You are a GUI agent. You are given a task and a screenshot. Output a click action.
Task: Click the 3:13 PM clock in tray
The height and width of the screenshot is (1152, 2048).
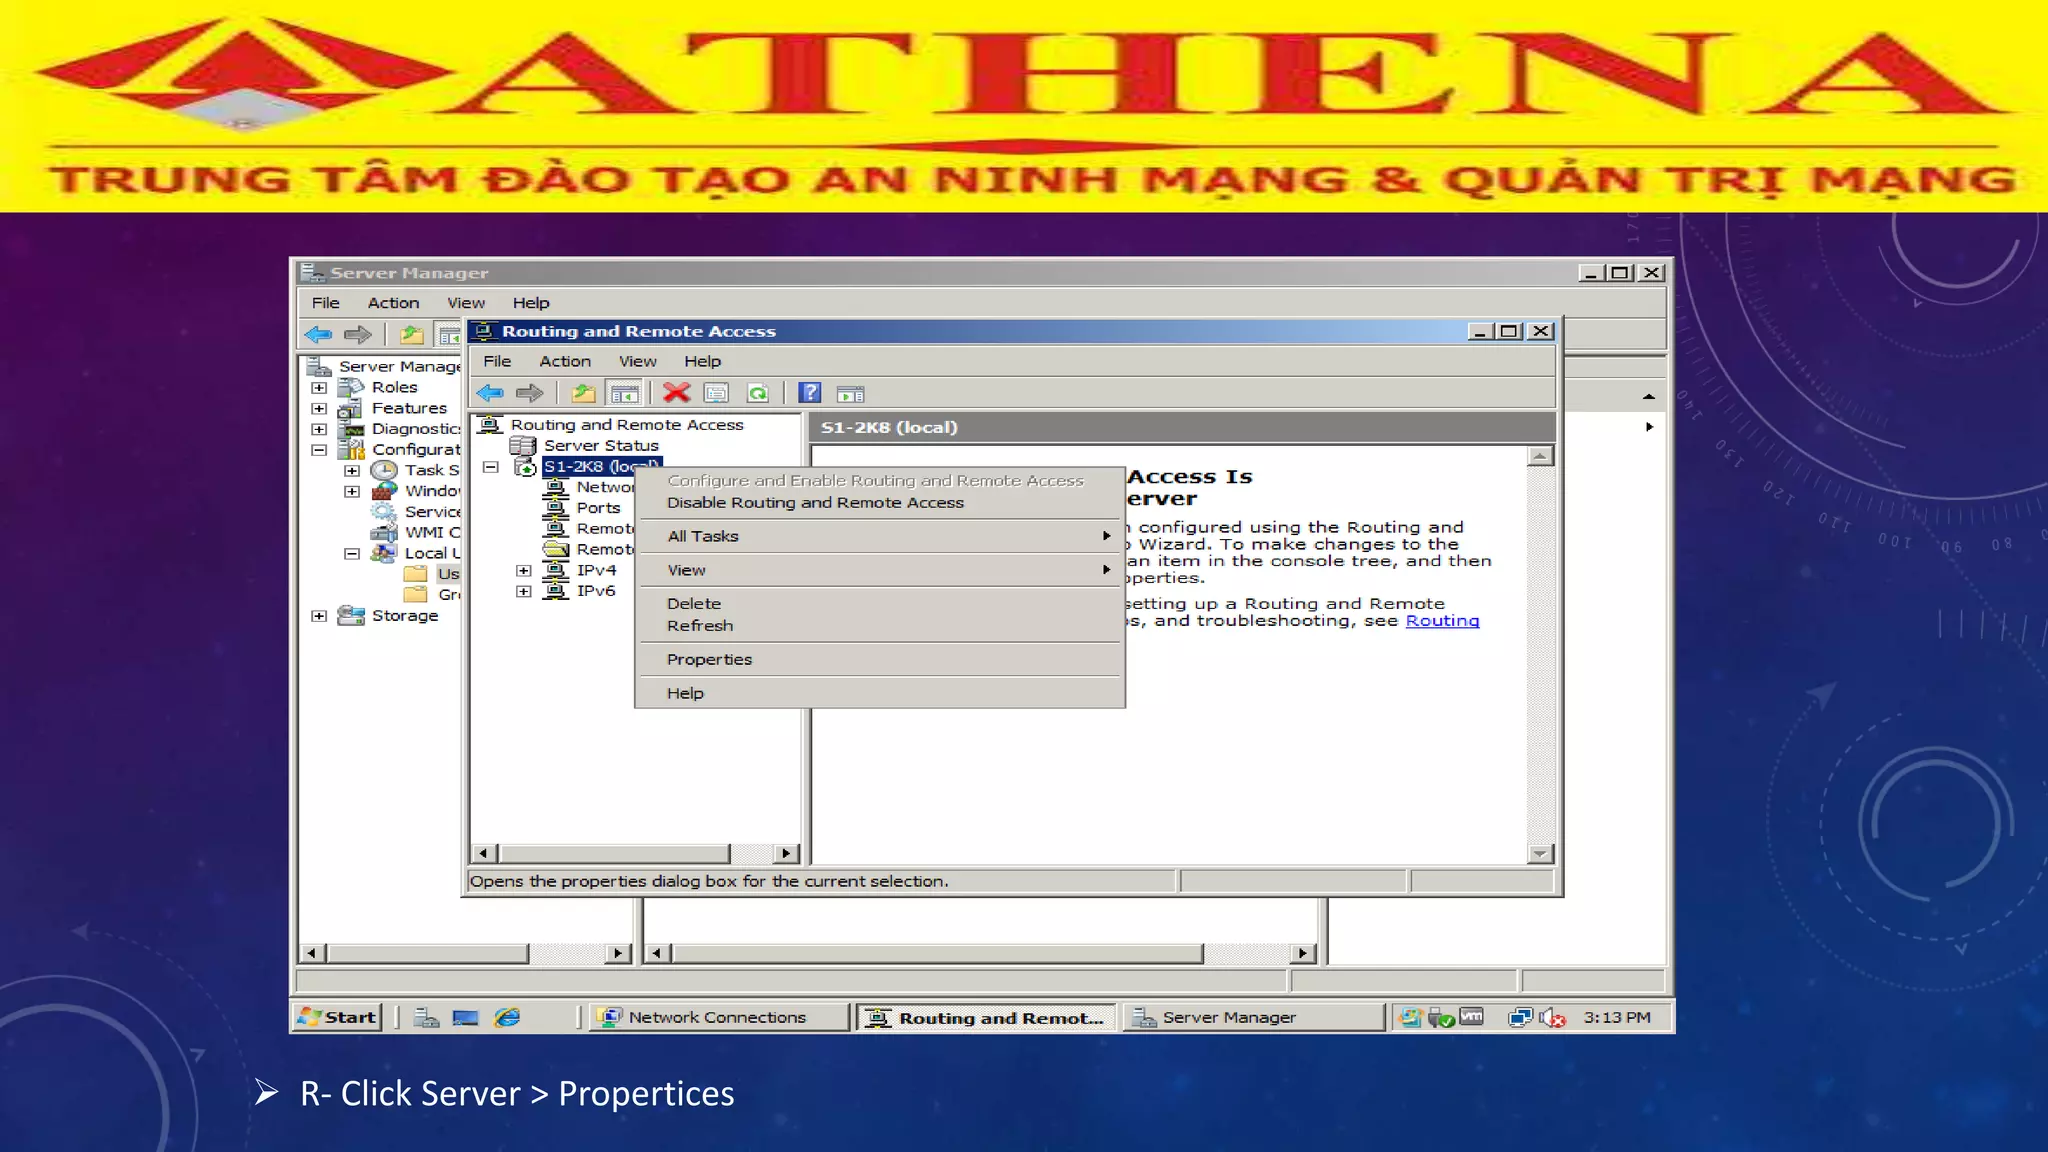(x=1617, y=1017)
